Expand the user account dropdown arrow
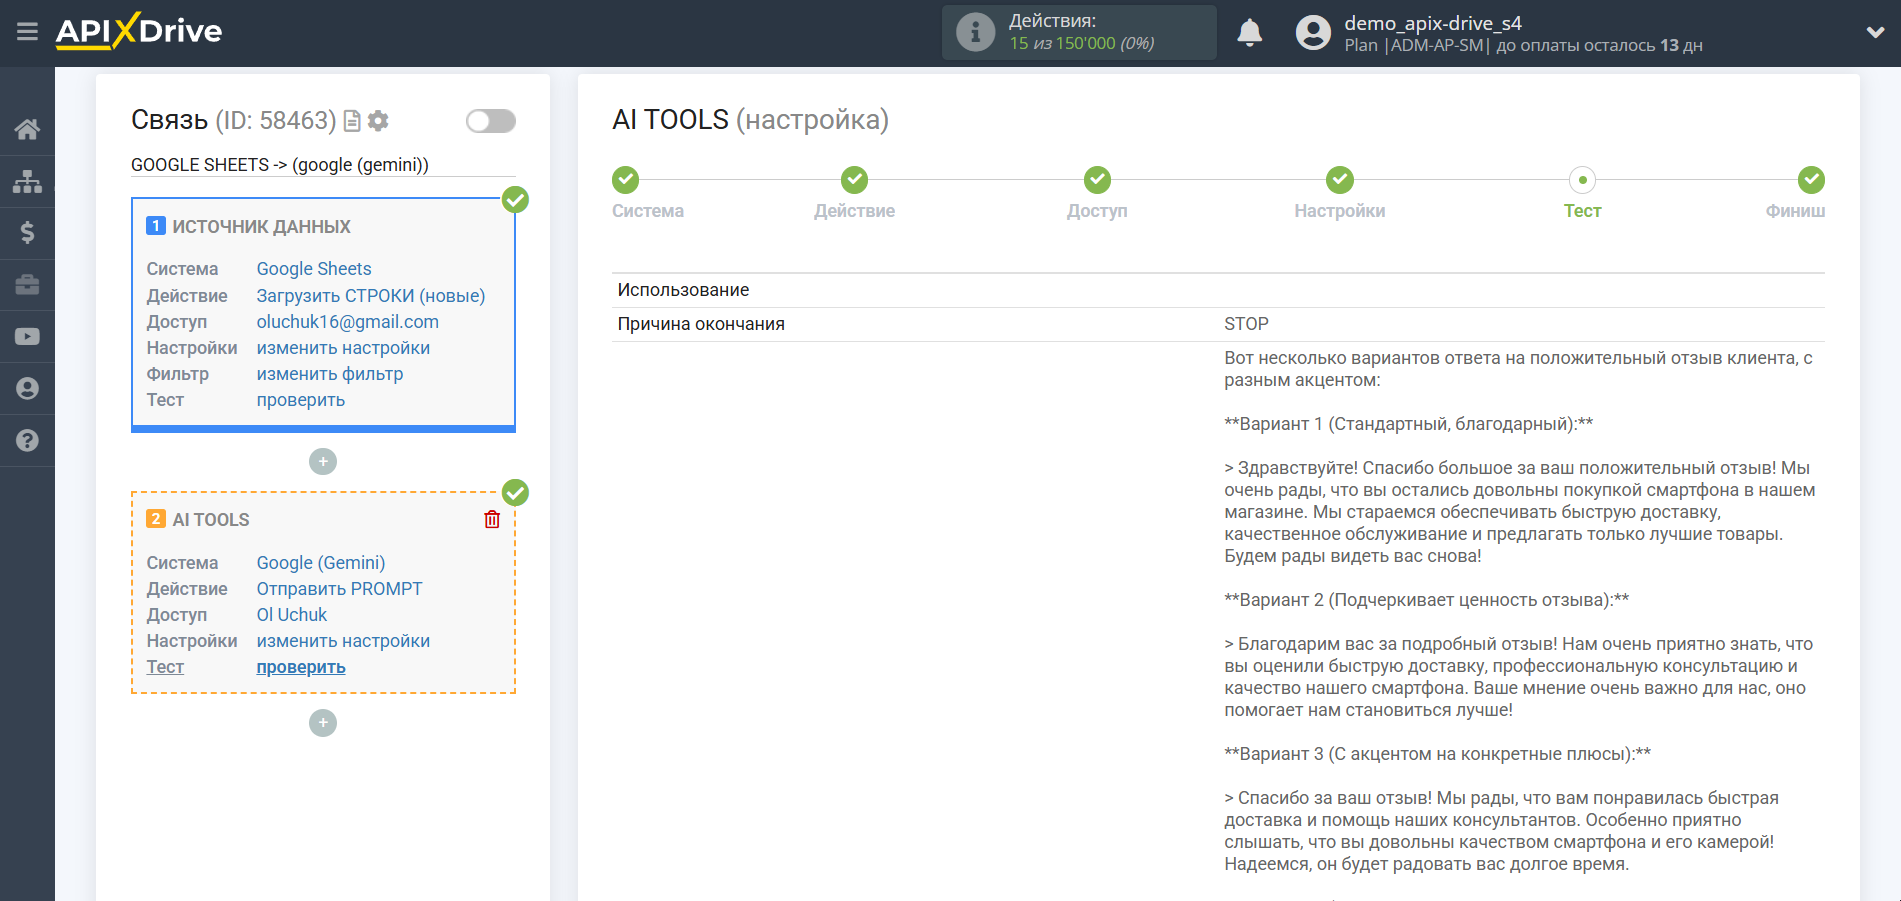1901x901 pixels. click(1875, 32)
